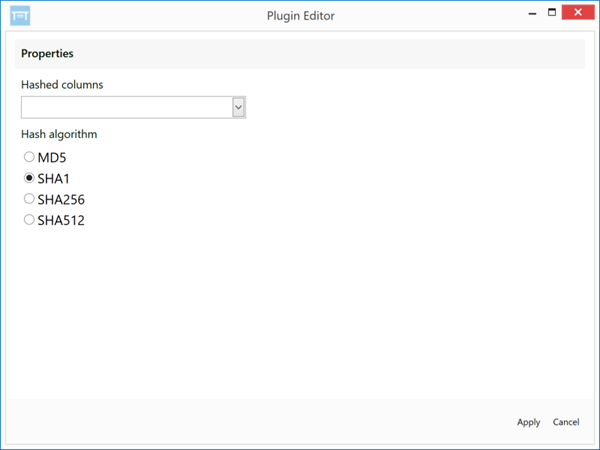Click the Apply button
The width and height of the screenshot is (600, 450).
[528, 422]
